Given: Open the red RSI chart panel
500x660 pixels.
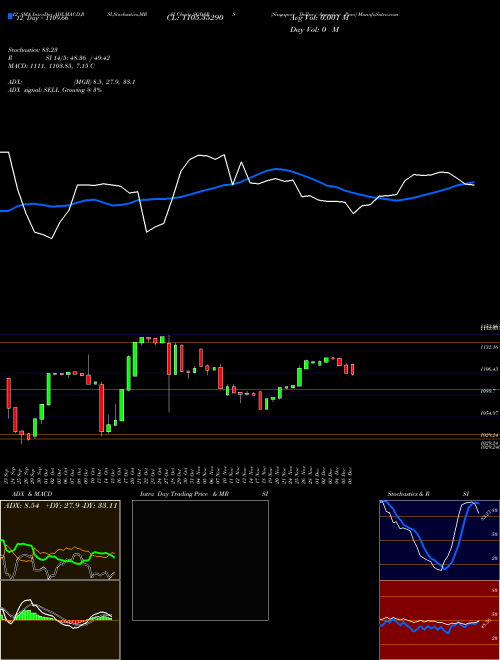Looking at the screenshot, I should pos(440,620).
